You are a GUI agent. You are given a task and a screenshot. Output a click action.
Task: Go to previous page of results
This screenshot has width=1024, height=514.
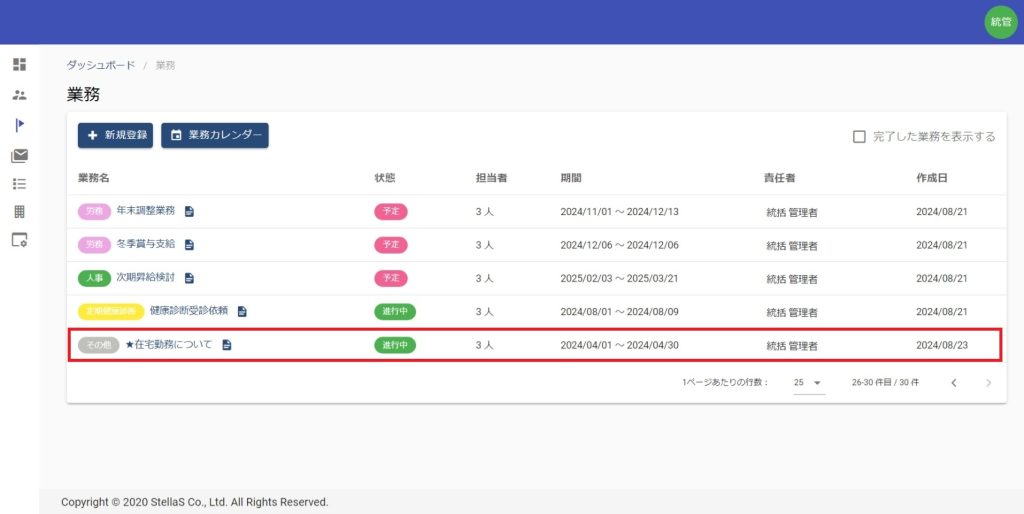click(954, 383)
